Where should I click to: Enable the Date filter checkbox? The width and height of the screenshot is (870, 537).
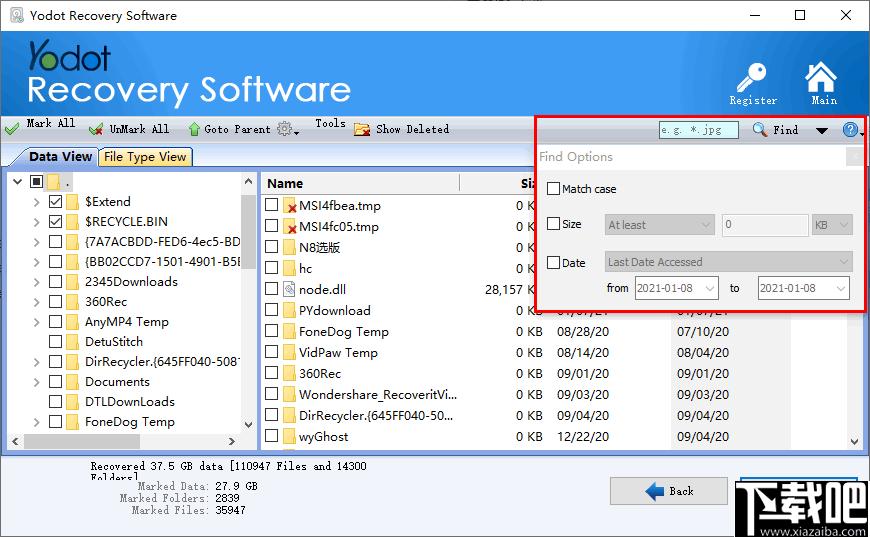click(x=553, y=262)
